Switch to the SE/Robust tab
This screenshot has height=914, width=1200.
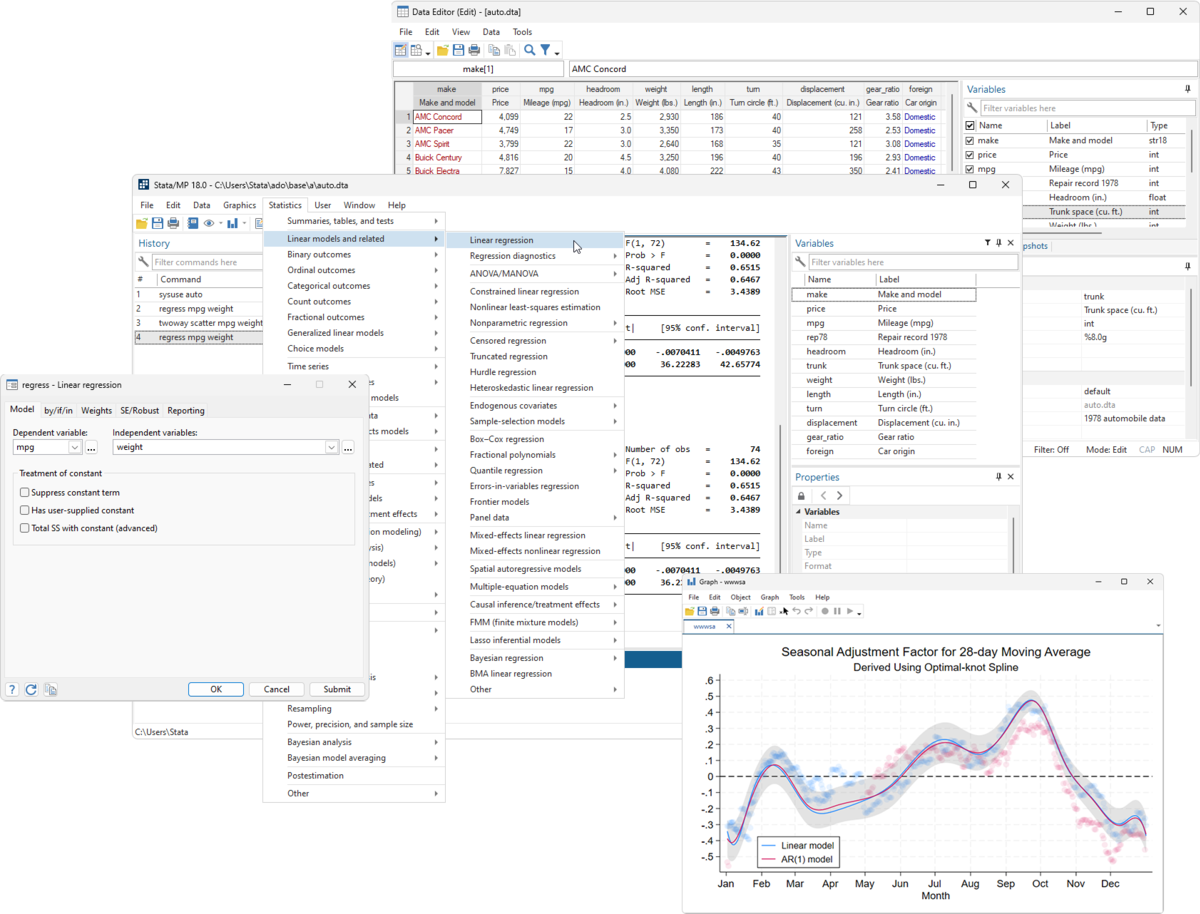pos(139,410)
